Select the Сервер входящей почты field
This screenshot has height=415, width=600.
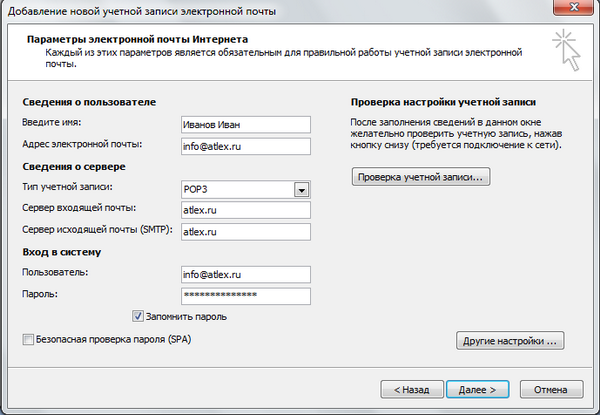click(246, 210)
